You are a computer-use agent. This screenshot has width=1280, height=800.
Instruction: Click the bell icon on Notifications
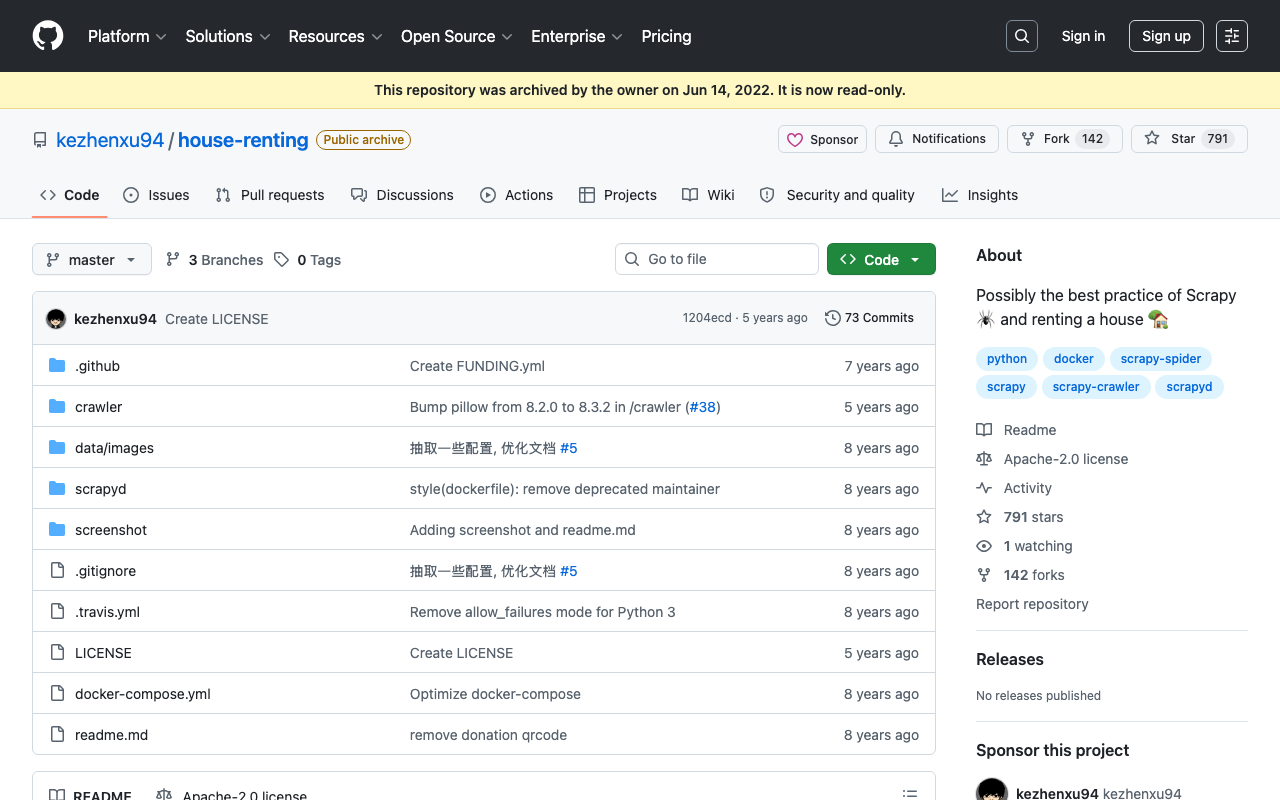pyautogui.click(x=896, y=139)
